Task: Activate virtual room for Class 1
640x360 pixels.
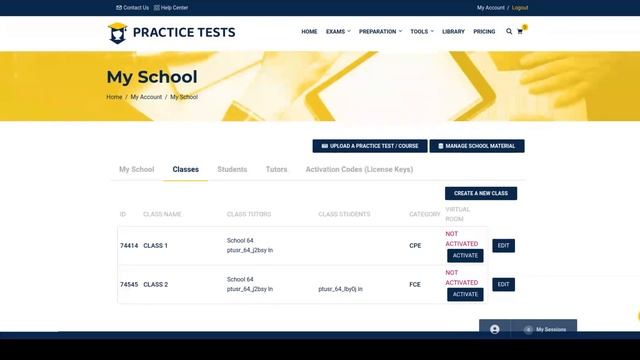Action: click(x=465, y=256)
